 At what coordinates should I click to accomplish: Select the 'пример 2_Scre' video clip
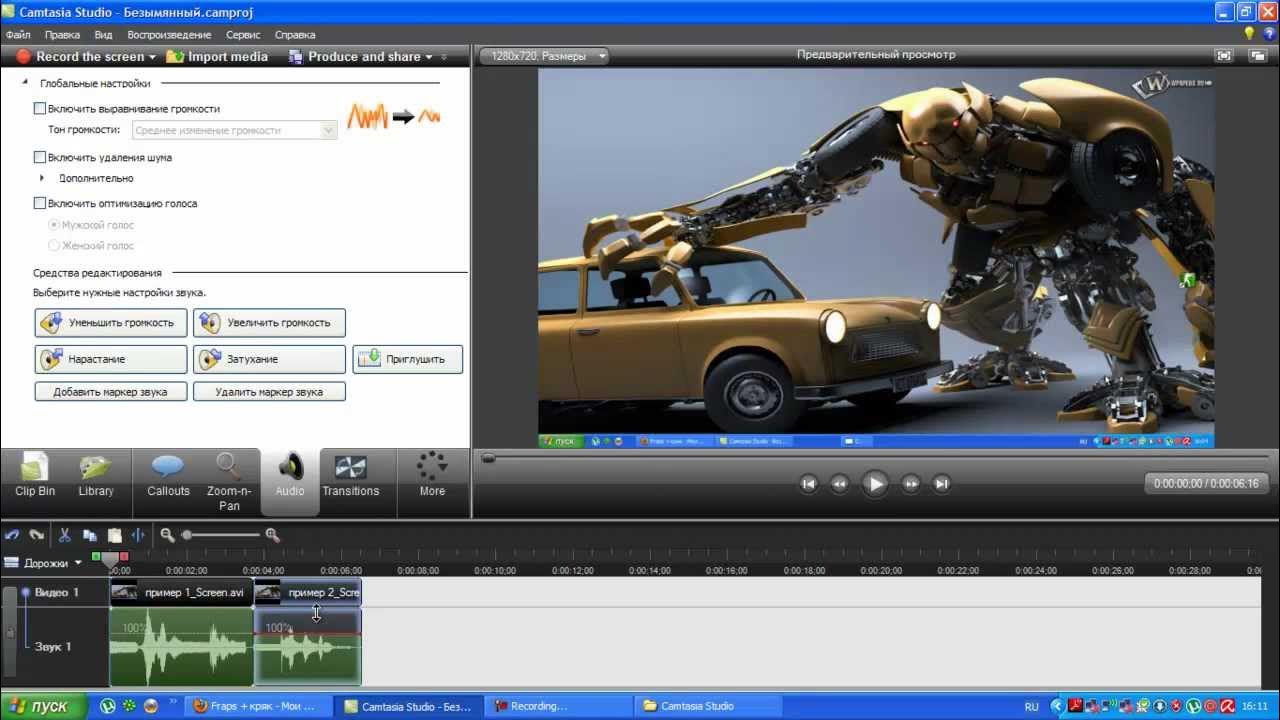click(x=308, y=592)
